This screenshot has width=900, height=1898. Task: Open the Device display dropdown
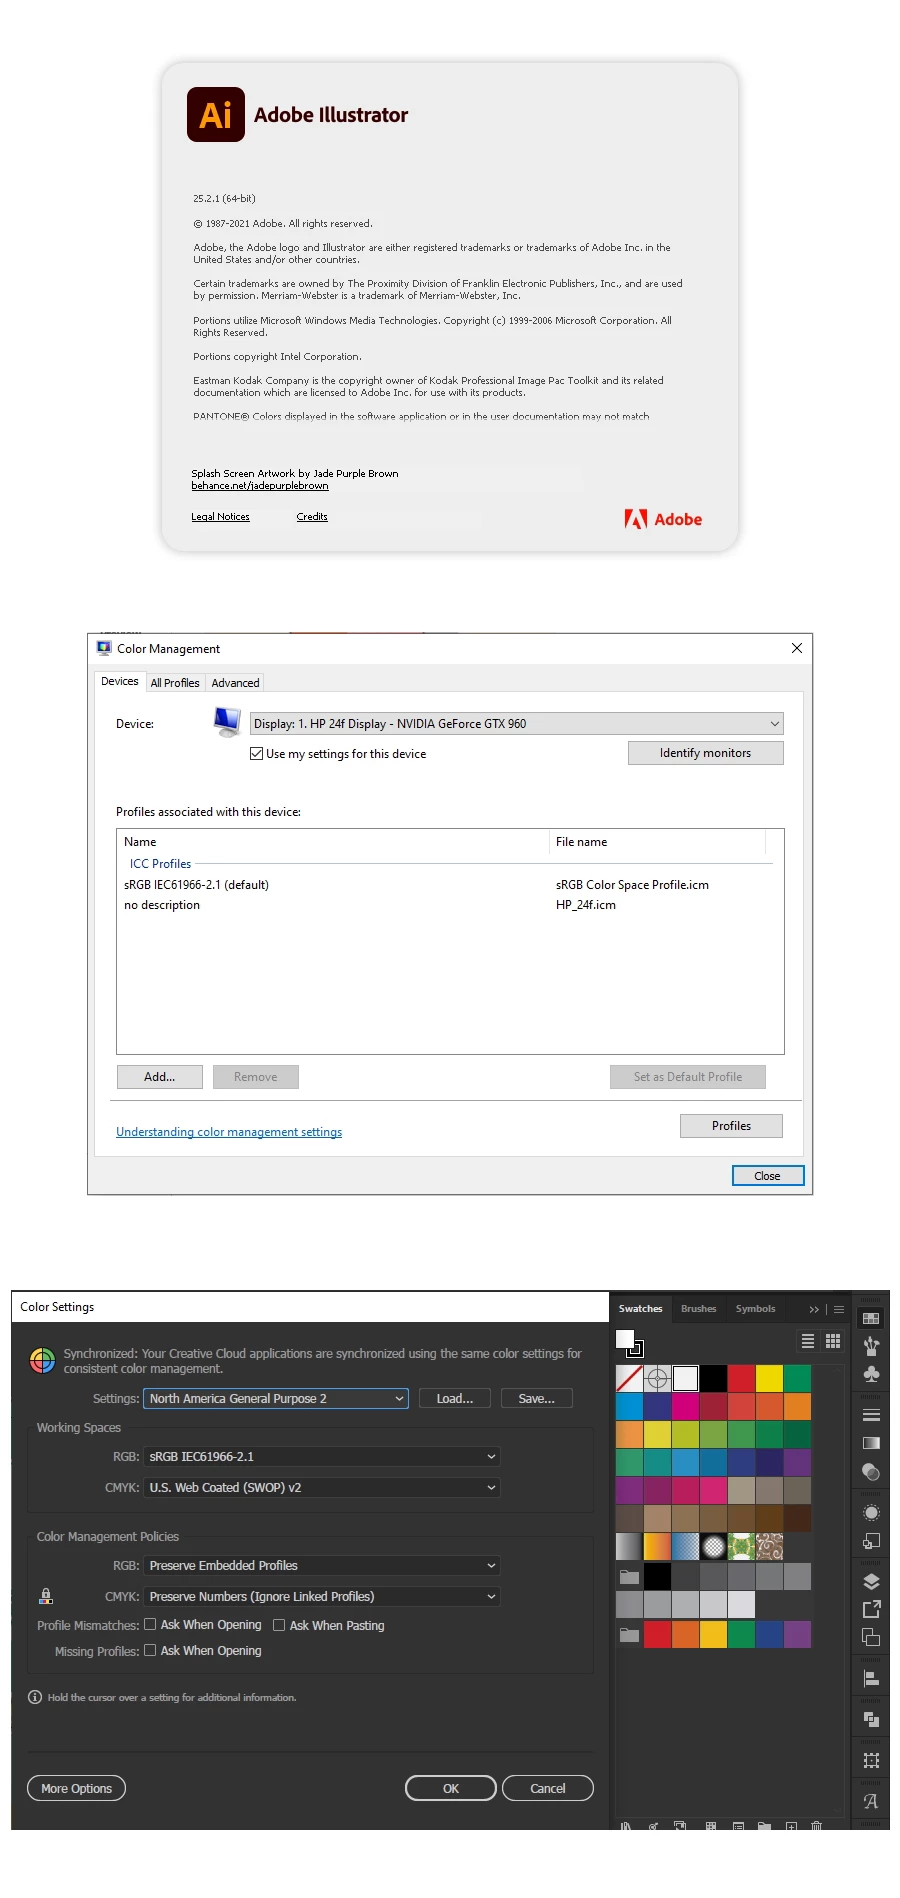click(x=516, y=724)
